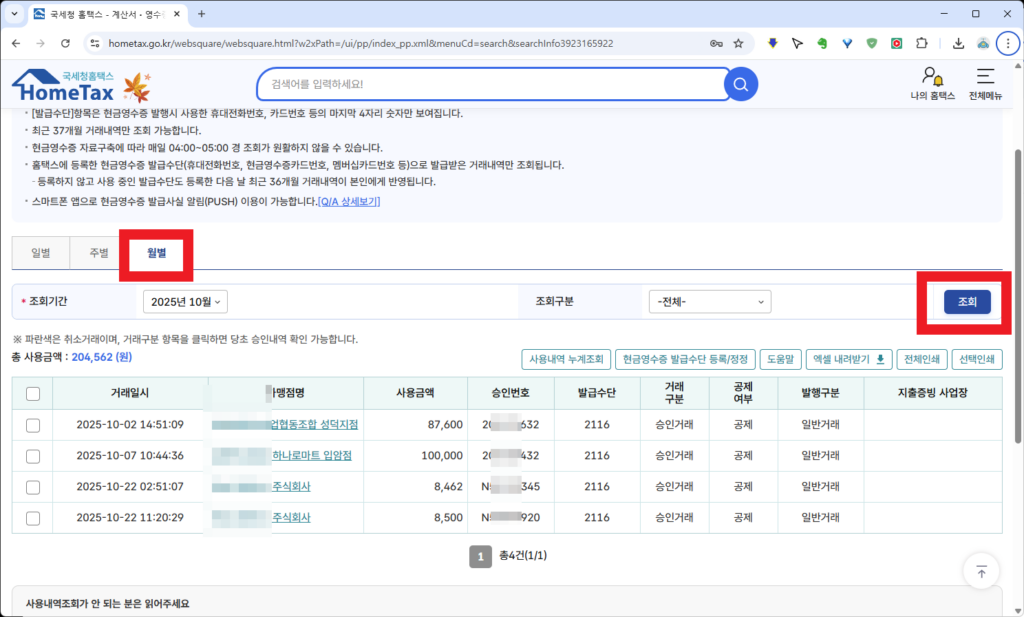Click the blue magnifier search icon
This screenshot has width=1024, height=617.
740,85
